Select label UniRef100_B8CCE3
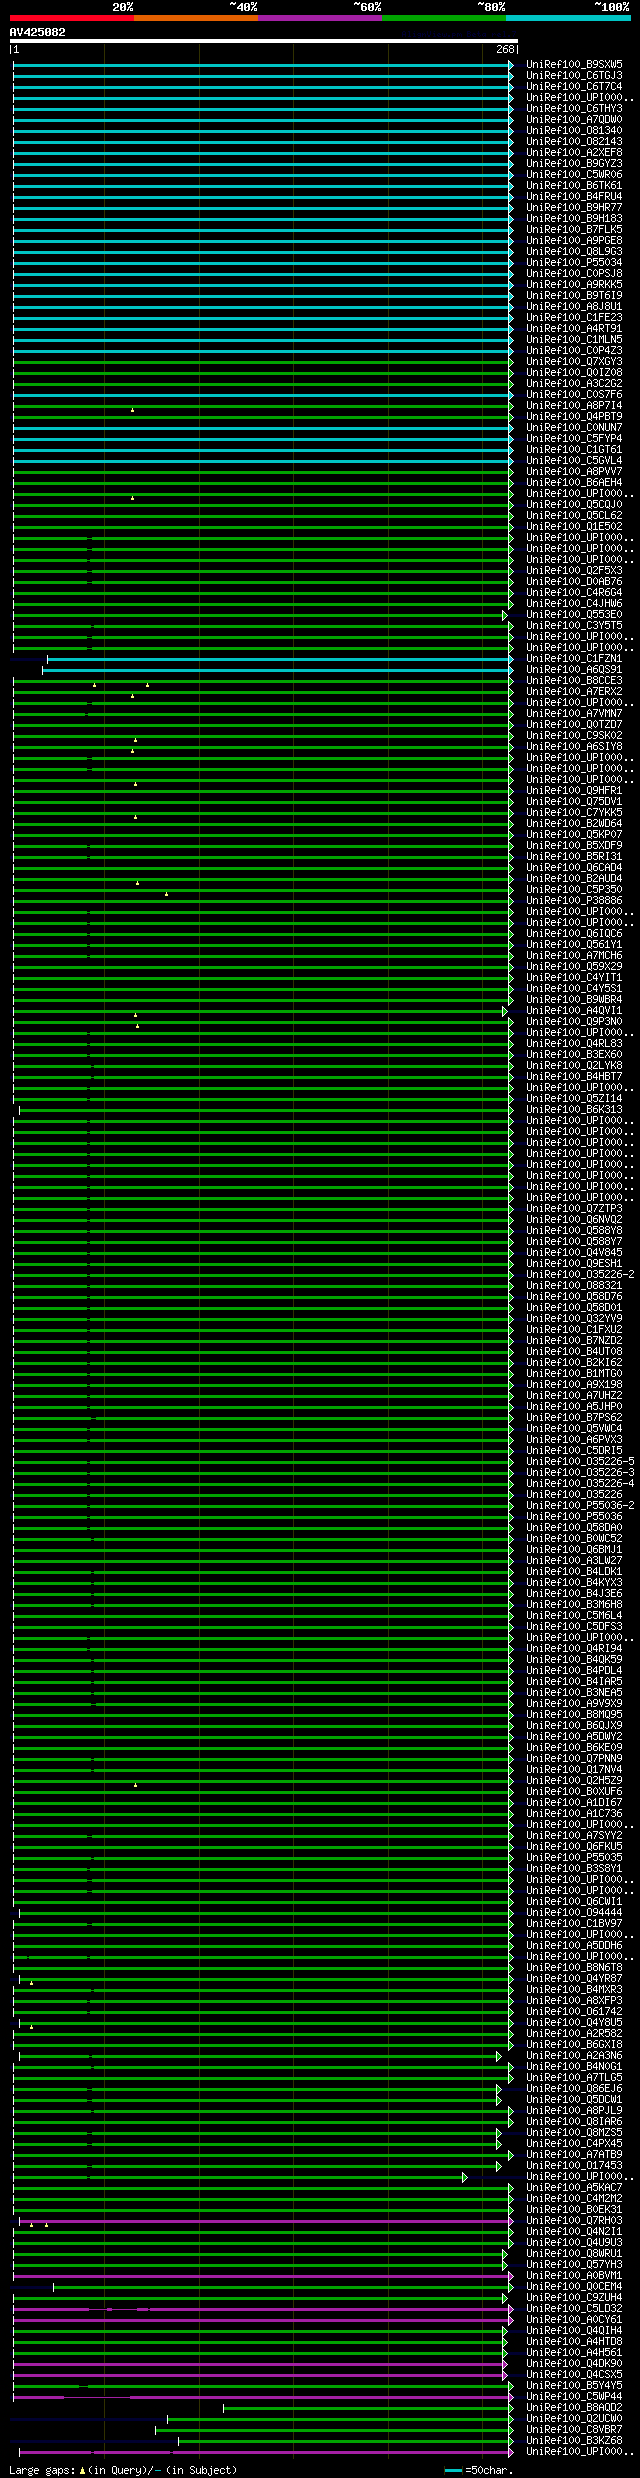 (574, 681)
